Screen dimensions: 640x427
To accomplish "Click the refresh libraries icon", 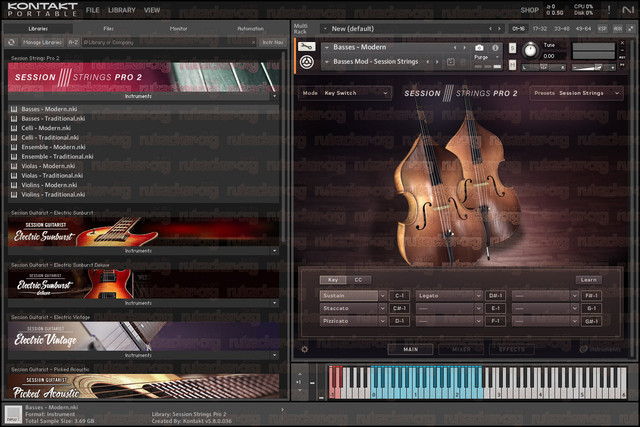I will tap(11, 42).
